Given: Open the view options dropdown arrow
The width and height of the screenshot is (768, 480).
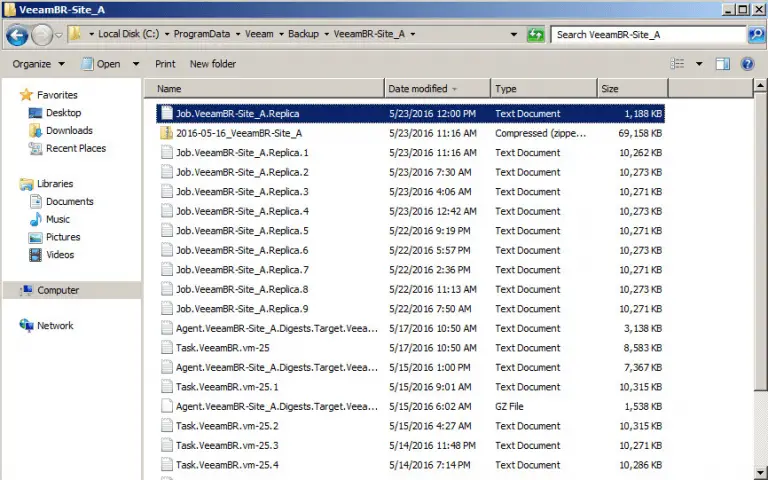Looking at the screenshot, I should click(696, 64).
